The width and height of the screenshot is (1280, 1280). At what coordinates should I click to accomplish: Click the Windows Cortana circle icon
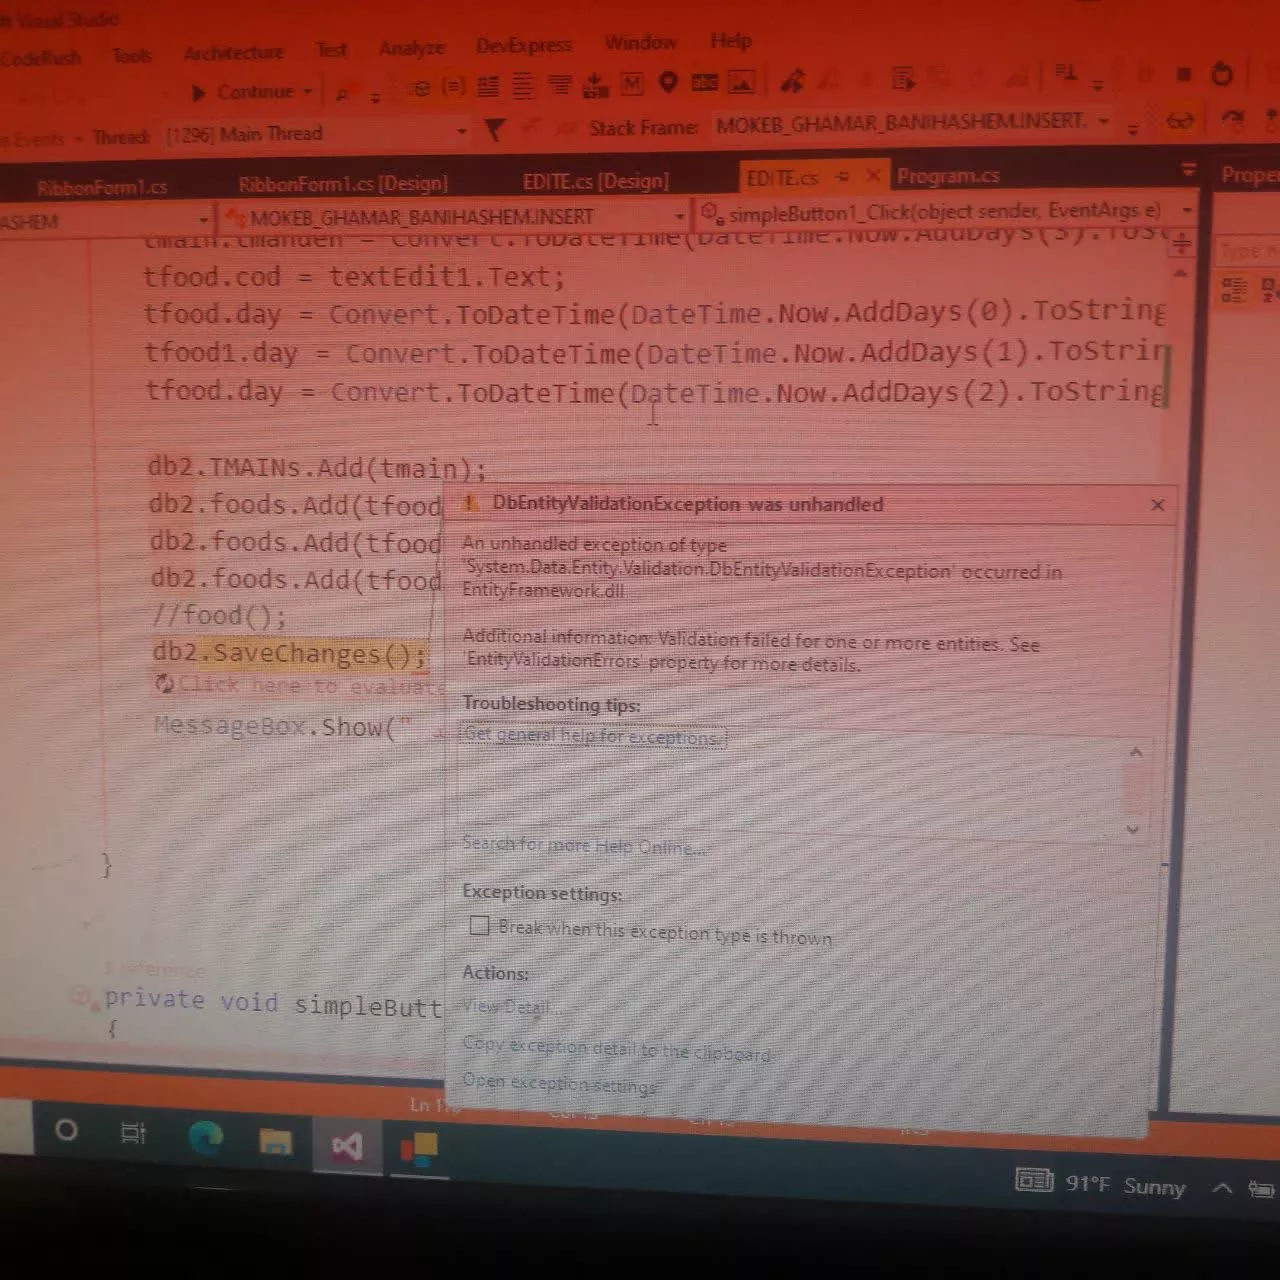point(66,1130)
